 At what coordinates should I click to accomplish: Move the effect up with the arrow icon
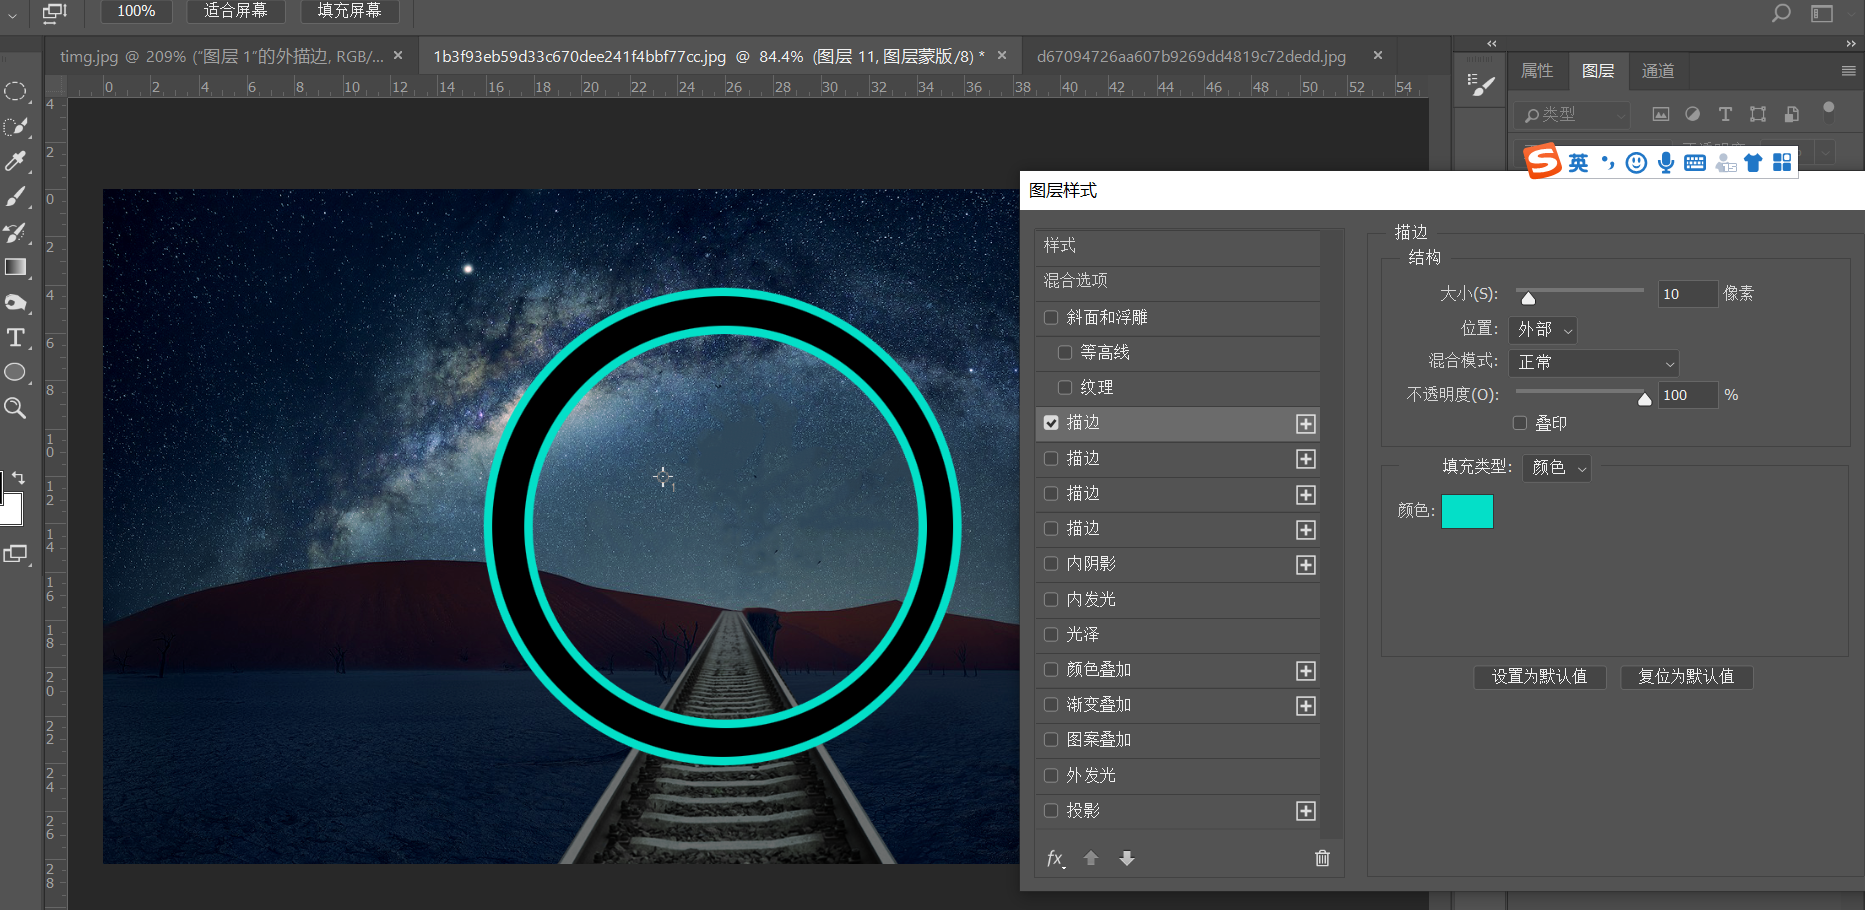click(1091, 858)
